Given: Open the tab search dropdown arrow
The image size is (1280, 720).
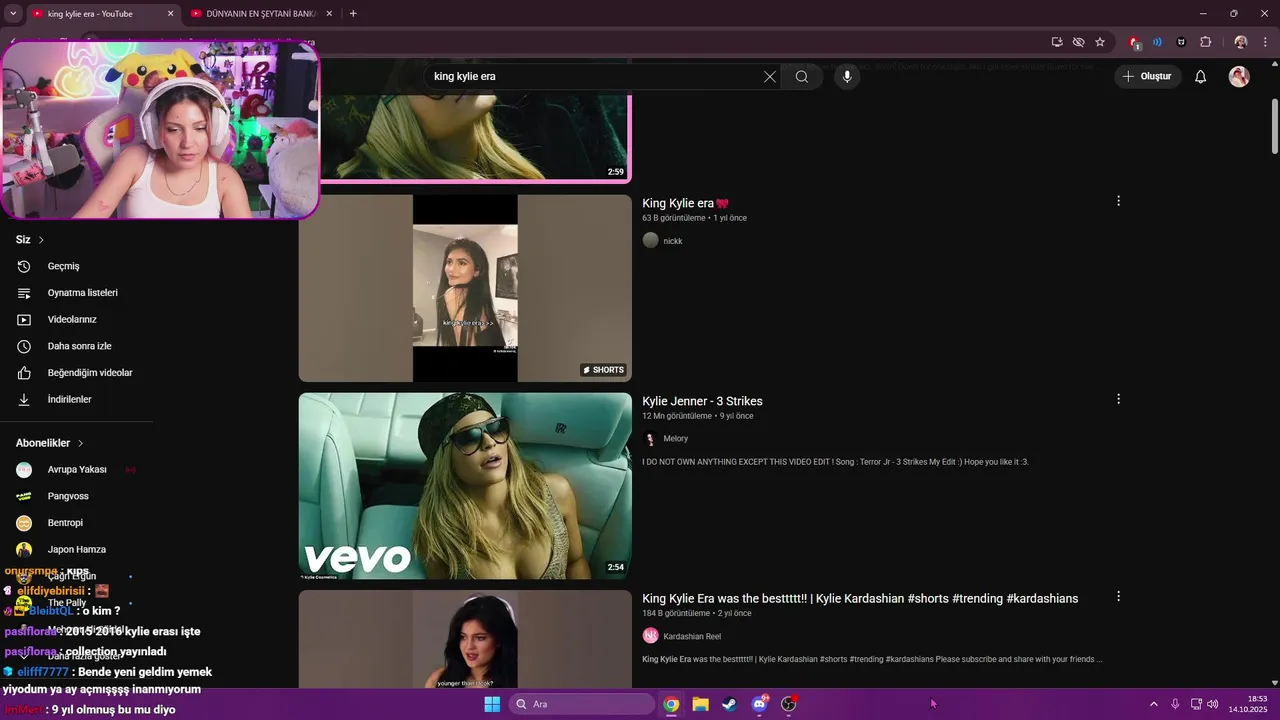Looking at the screenshot, I should coord(13,14).
